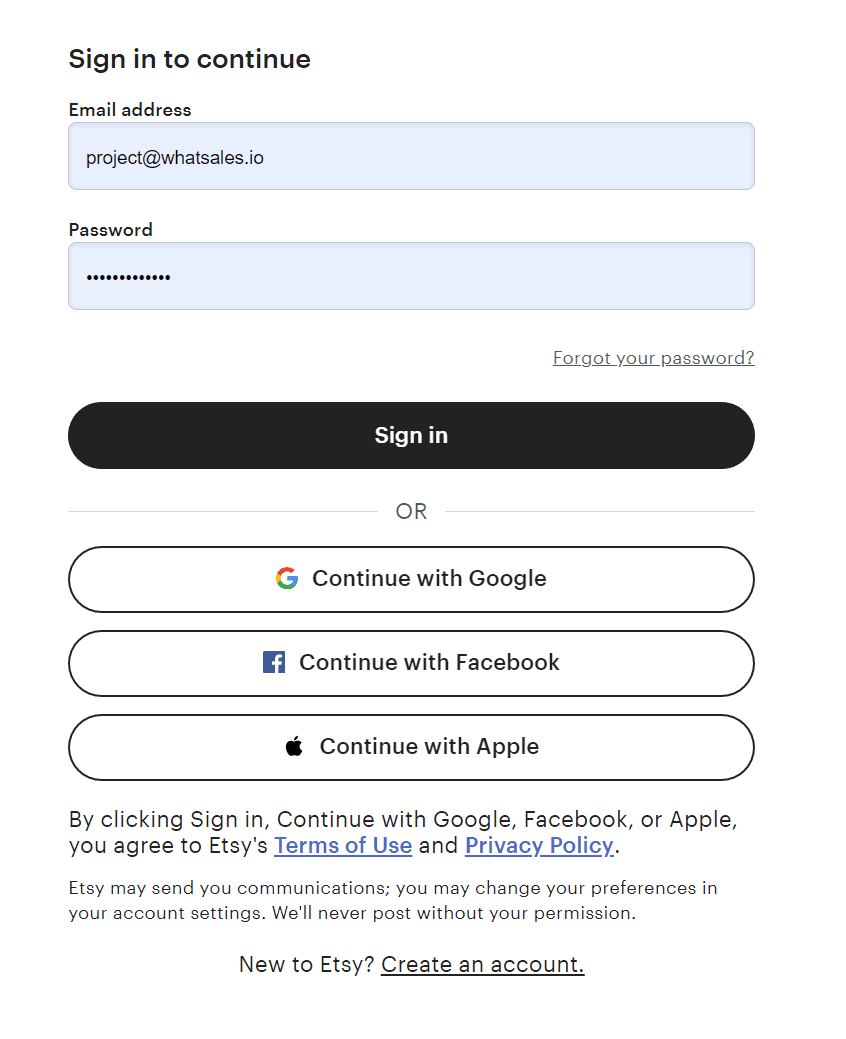The width and height of the screenshot is (846, 1039).
Task: Click the Sign in to continue heading
Action: pyautogui.click(x=189, y=59)
